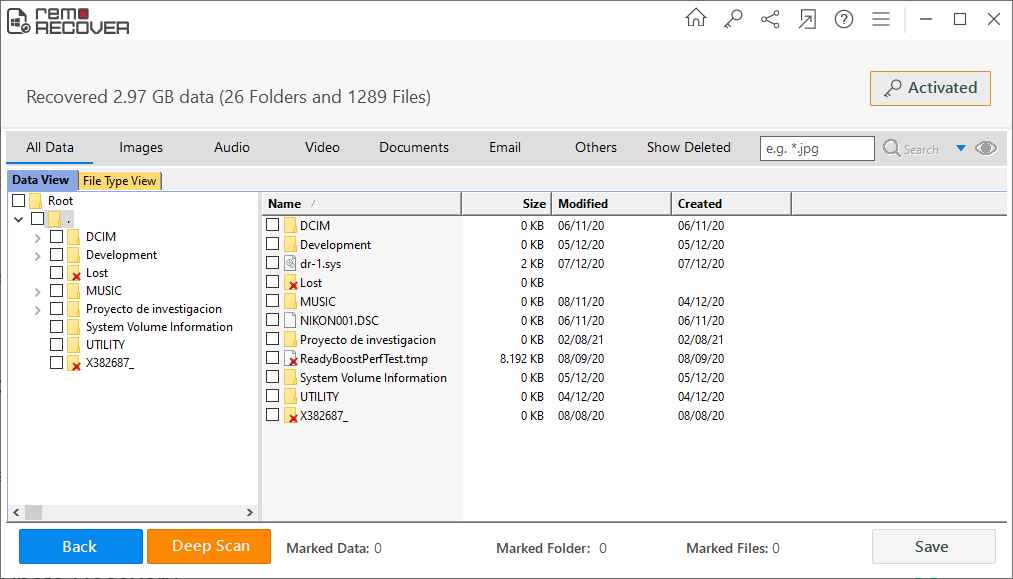Viewport: 1013px width, 579px height.
Task: Toggle the file preview eye icon
Action: pos(986,147)
